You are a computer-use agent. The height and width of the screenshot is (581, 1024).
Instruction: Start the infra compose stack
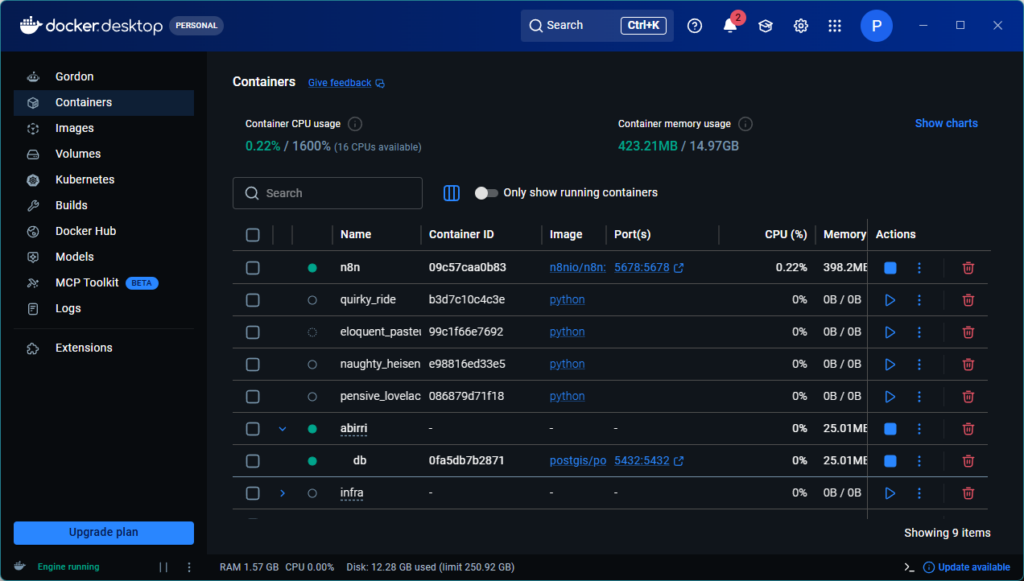click(x=890, y=493)
